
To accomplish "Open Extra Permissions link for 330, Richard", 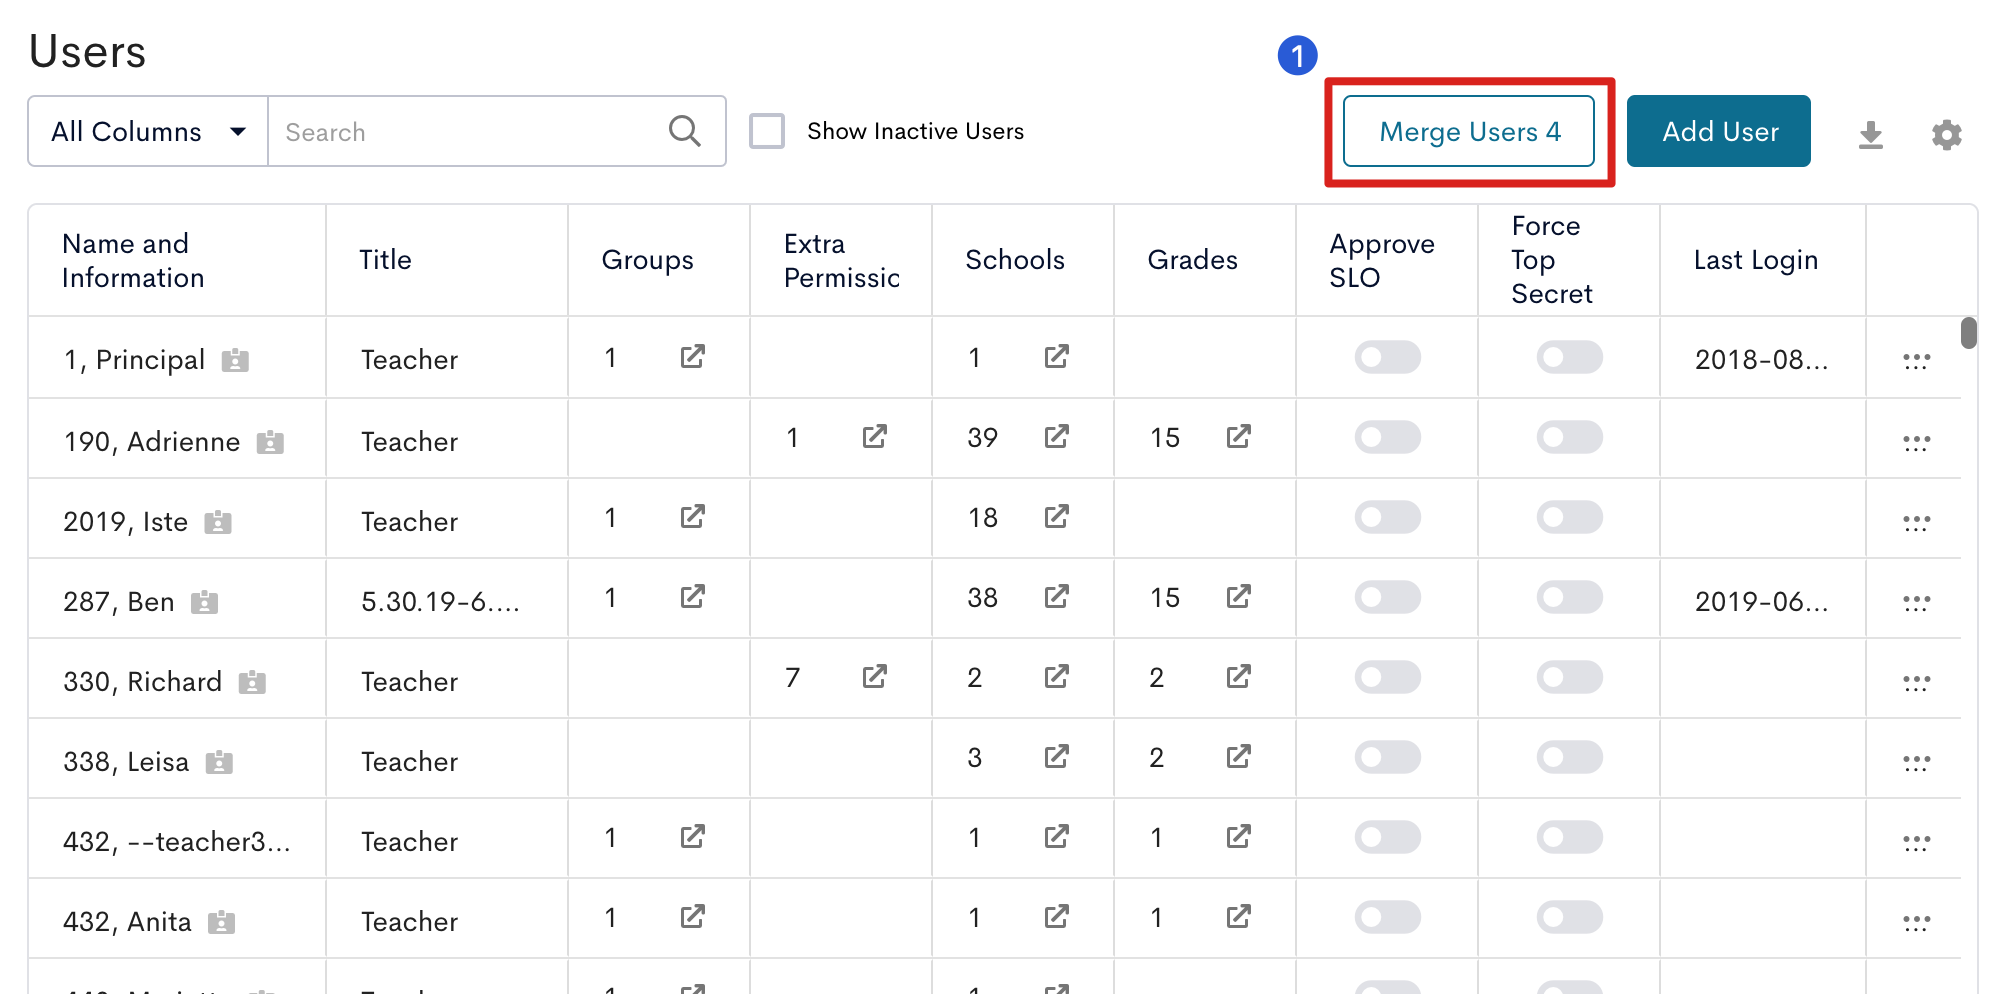I will click(x=875, y=677).
